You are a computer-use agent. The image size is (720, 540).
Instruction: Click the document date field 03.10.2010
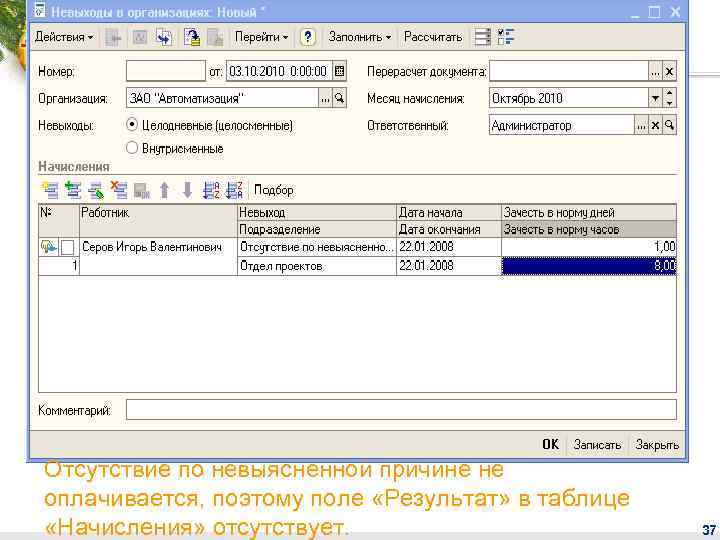(279, 71)
